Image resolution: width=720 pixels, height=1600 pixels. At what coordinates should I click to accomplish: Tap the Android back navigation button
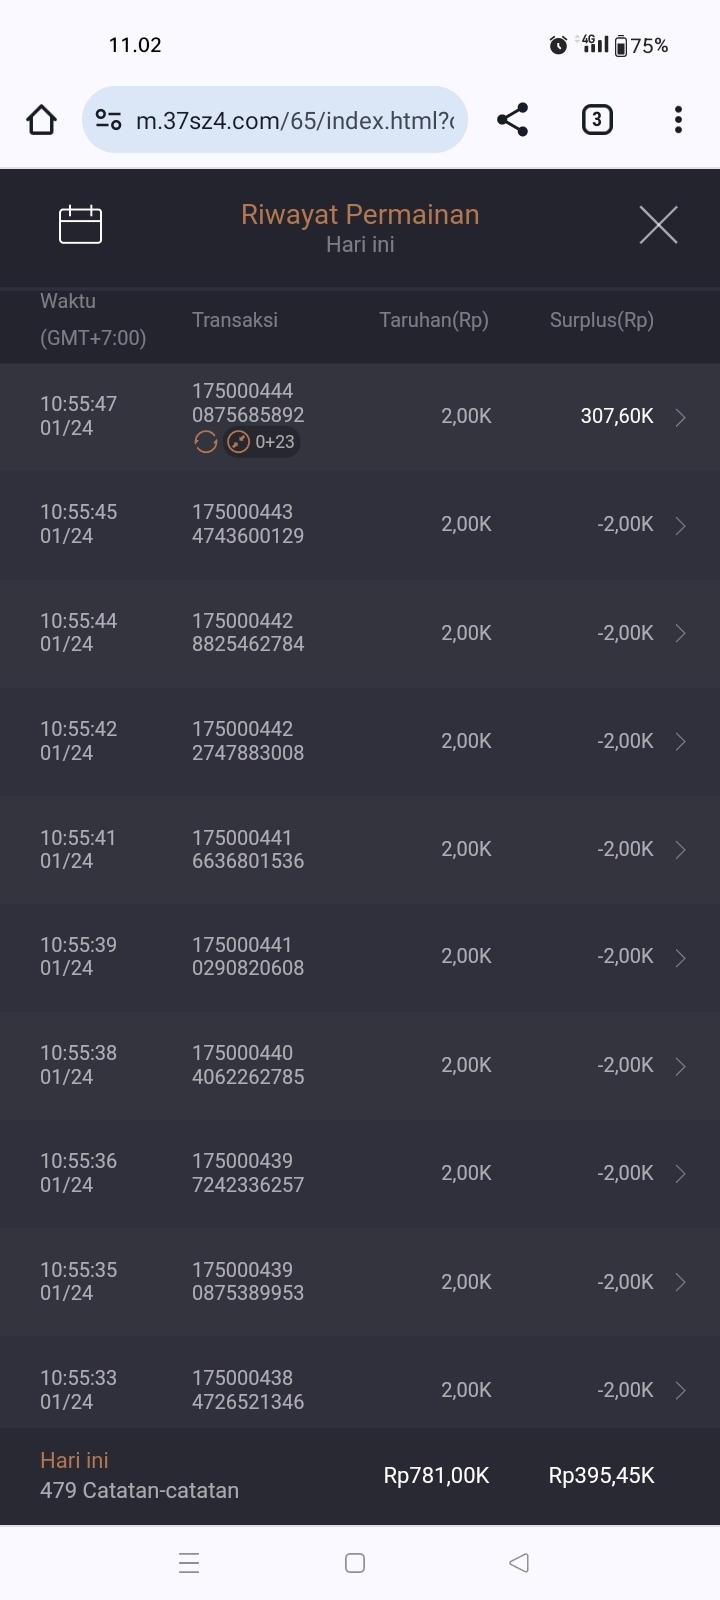tap(518, 1563)
